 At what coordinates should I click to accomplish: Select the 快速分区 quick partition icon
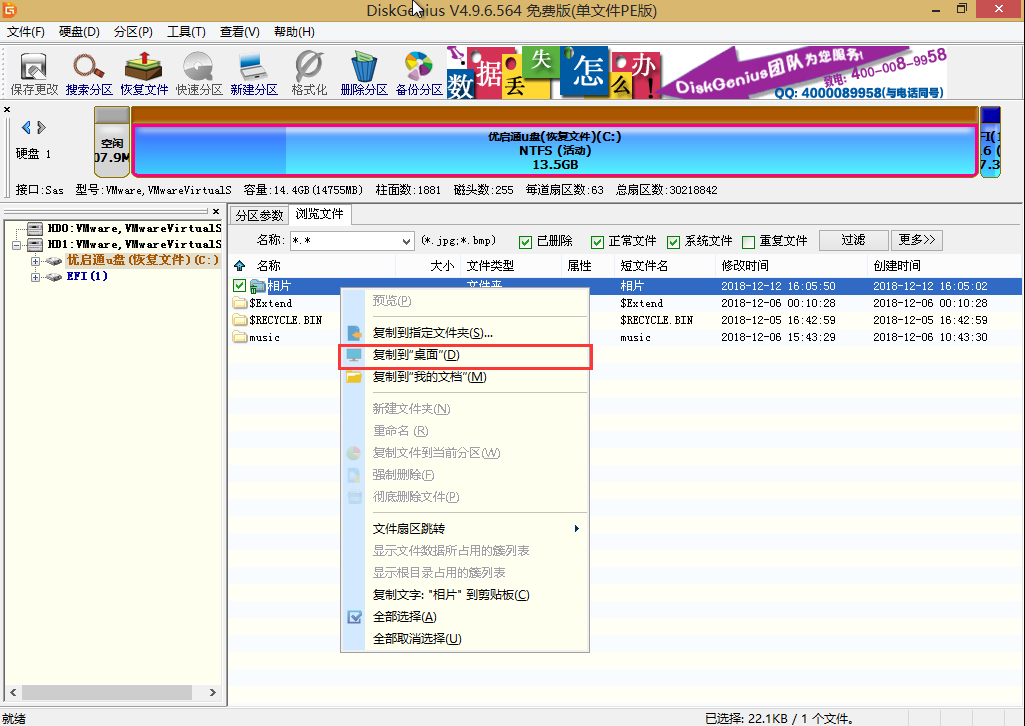tap(198, 73)
